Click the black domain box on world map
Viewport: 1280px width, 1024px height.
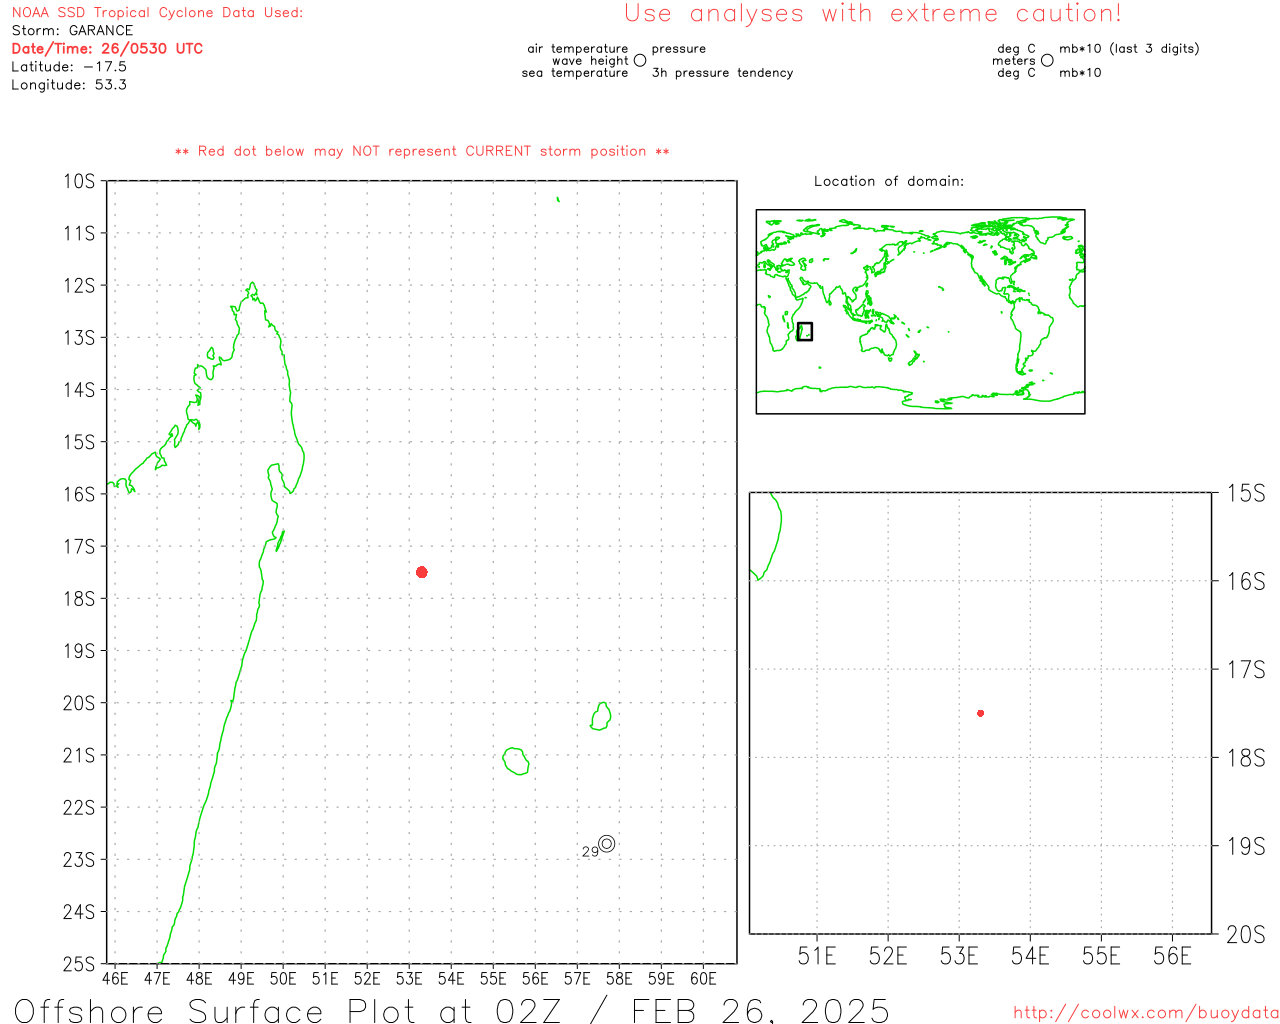[x=805, y=331]
